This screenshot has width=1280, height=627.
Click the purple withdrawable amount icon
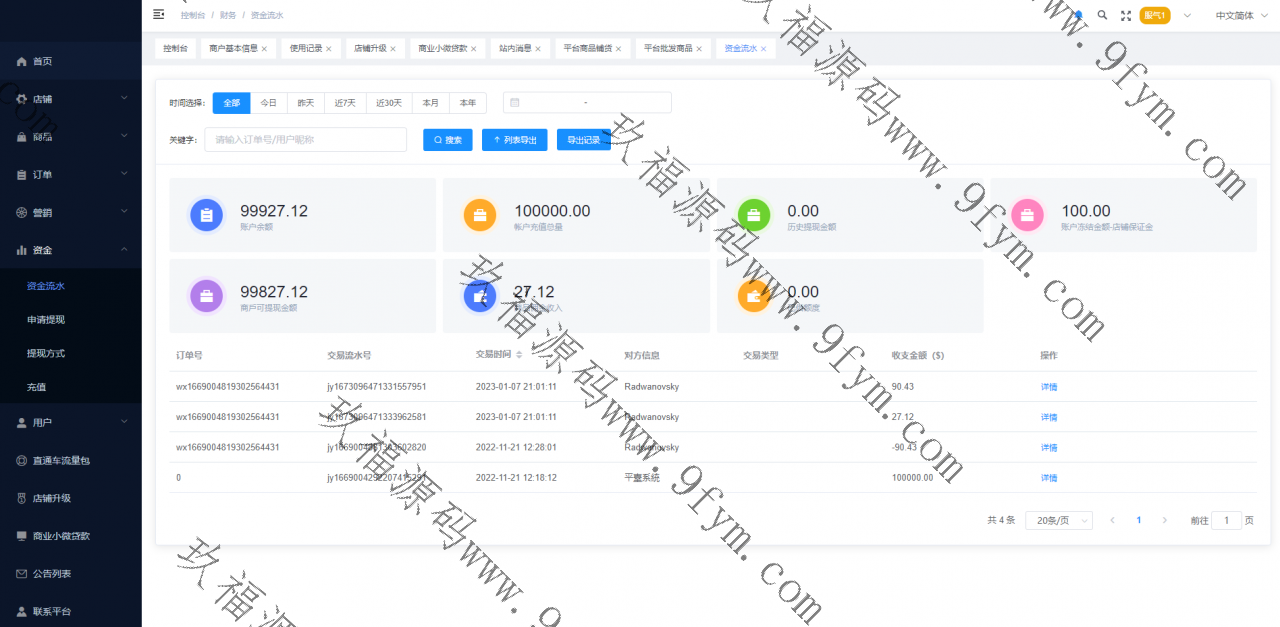tap(206, 296)
